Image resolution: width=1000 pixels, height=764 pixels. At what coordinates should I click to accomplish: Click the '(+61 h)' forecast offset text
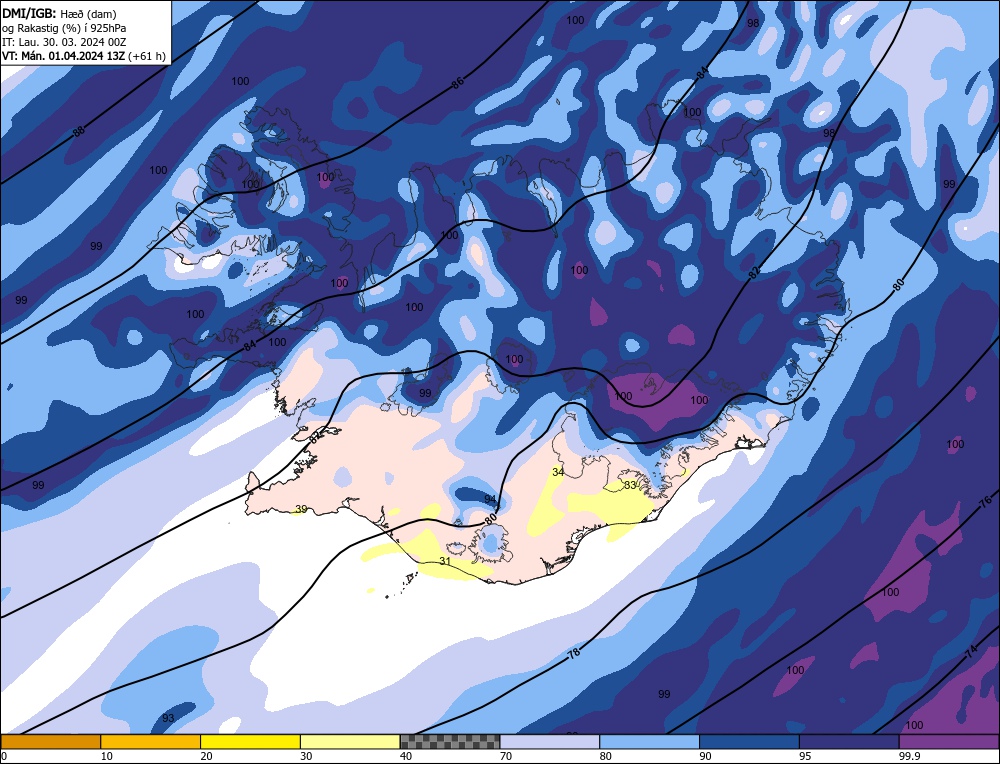pyautogui.click(x=147, y=56)
